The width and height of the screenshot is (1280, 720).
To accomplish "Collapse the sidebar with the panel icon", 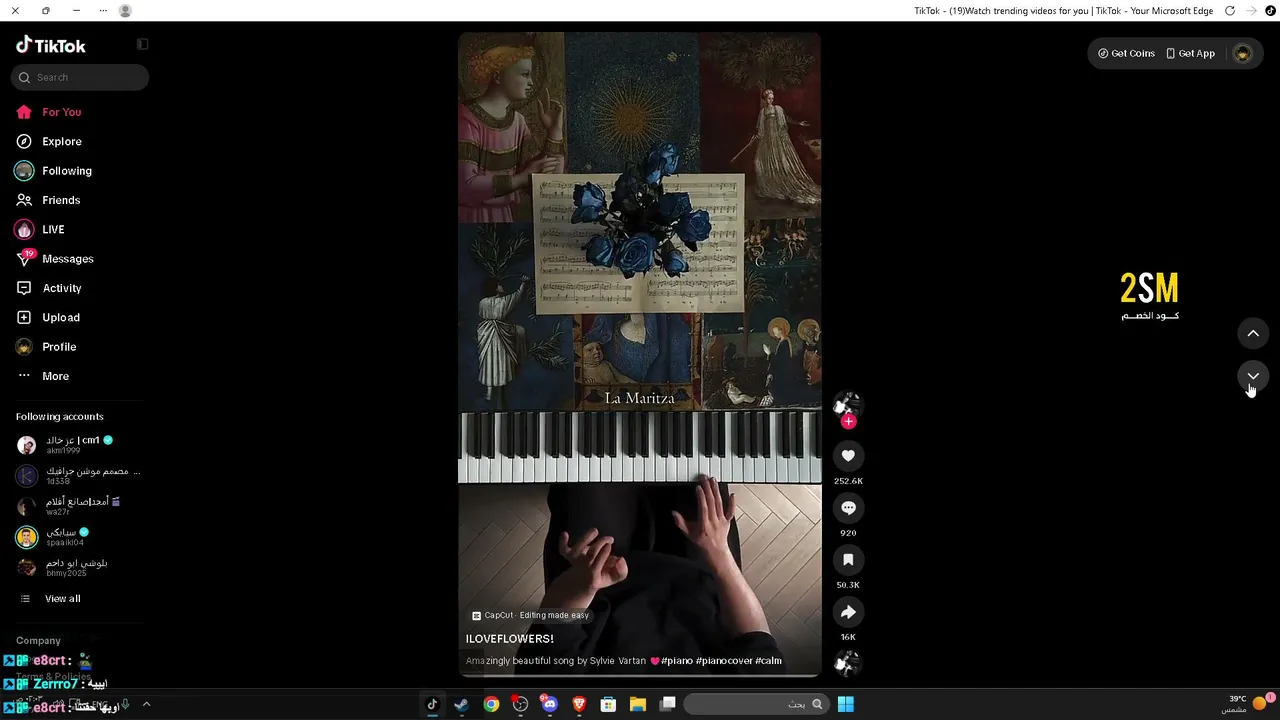I will click(x=143, y=44).
